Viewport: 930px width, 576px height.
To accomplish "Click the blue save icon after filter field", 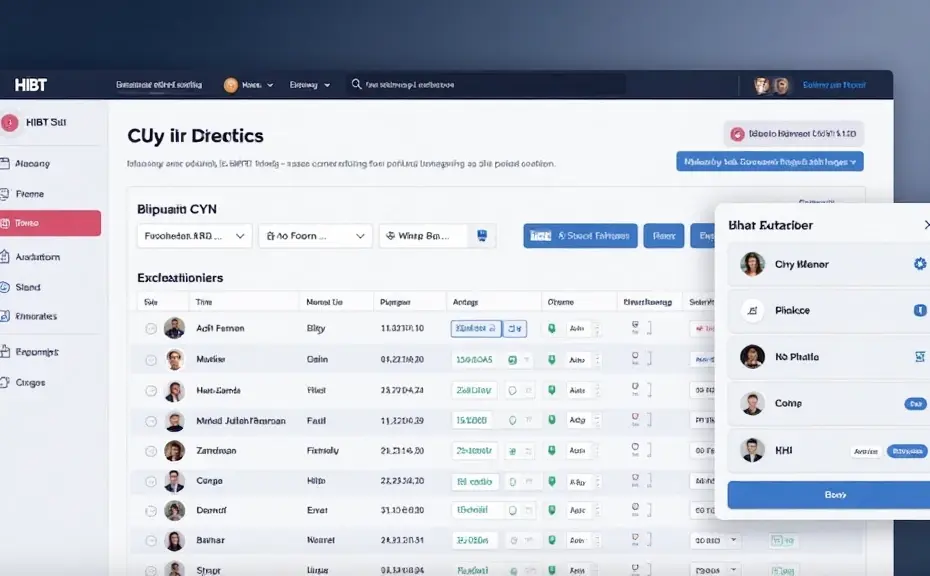I will pos(482,236).
